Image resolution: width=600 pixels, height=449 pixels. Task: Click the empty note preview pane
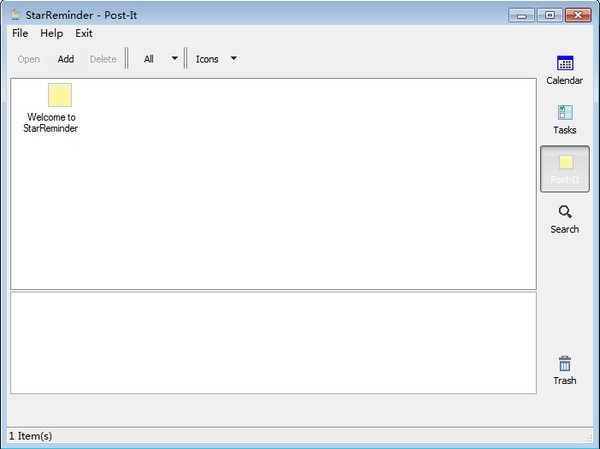(x=273, y=343)
